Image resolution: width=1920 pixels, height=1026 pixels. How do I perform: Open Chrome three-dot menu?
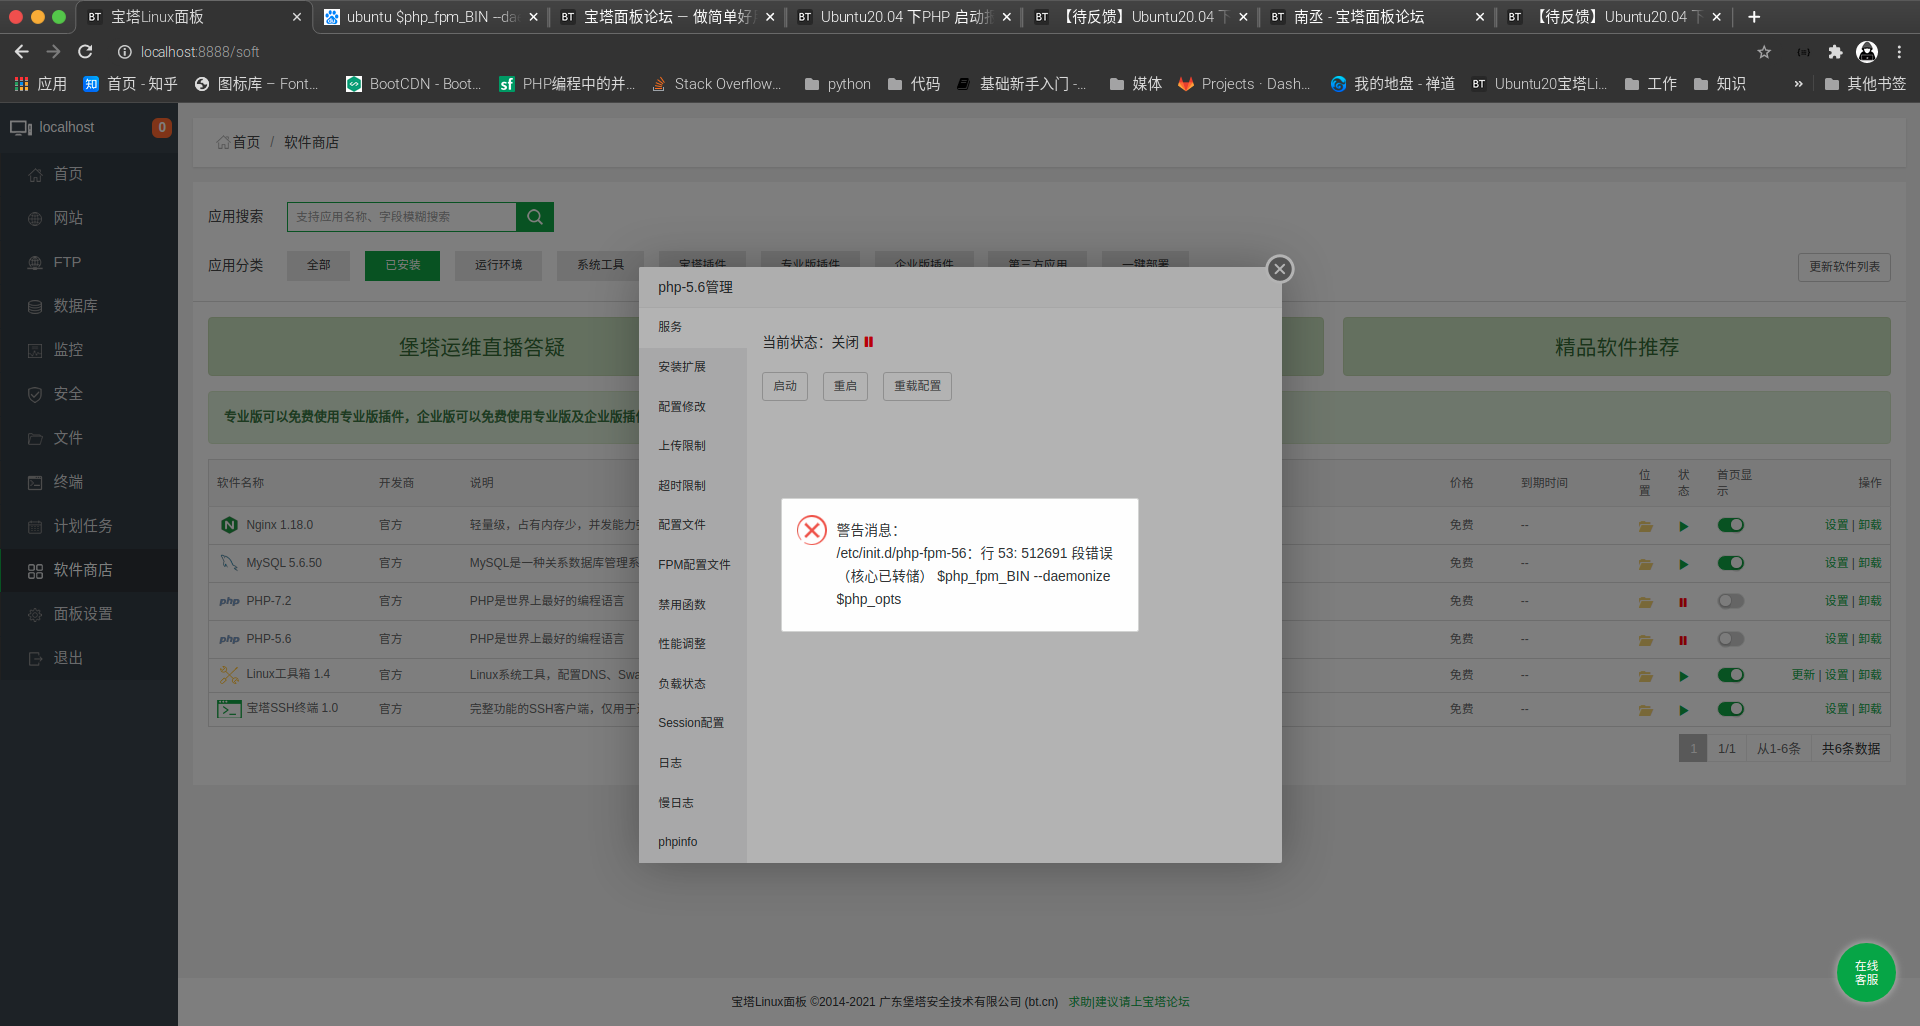click(x=1899, y=52)
